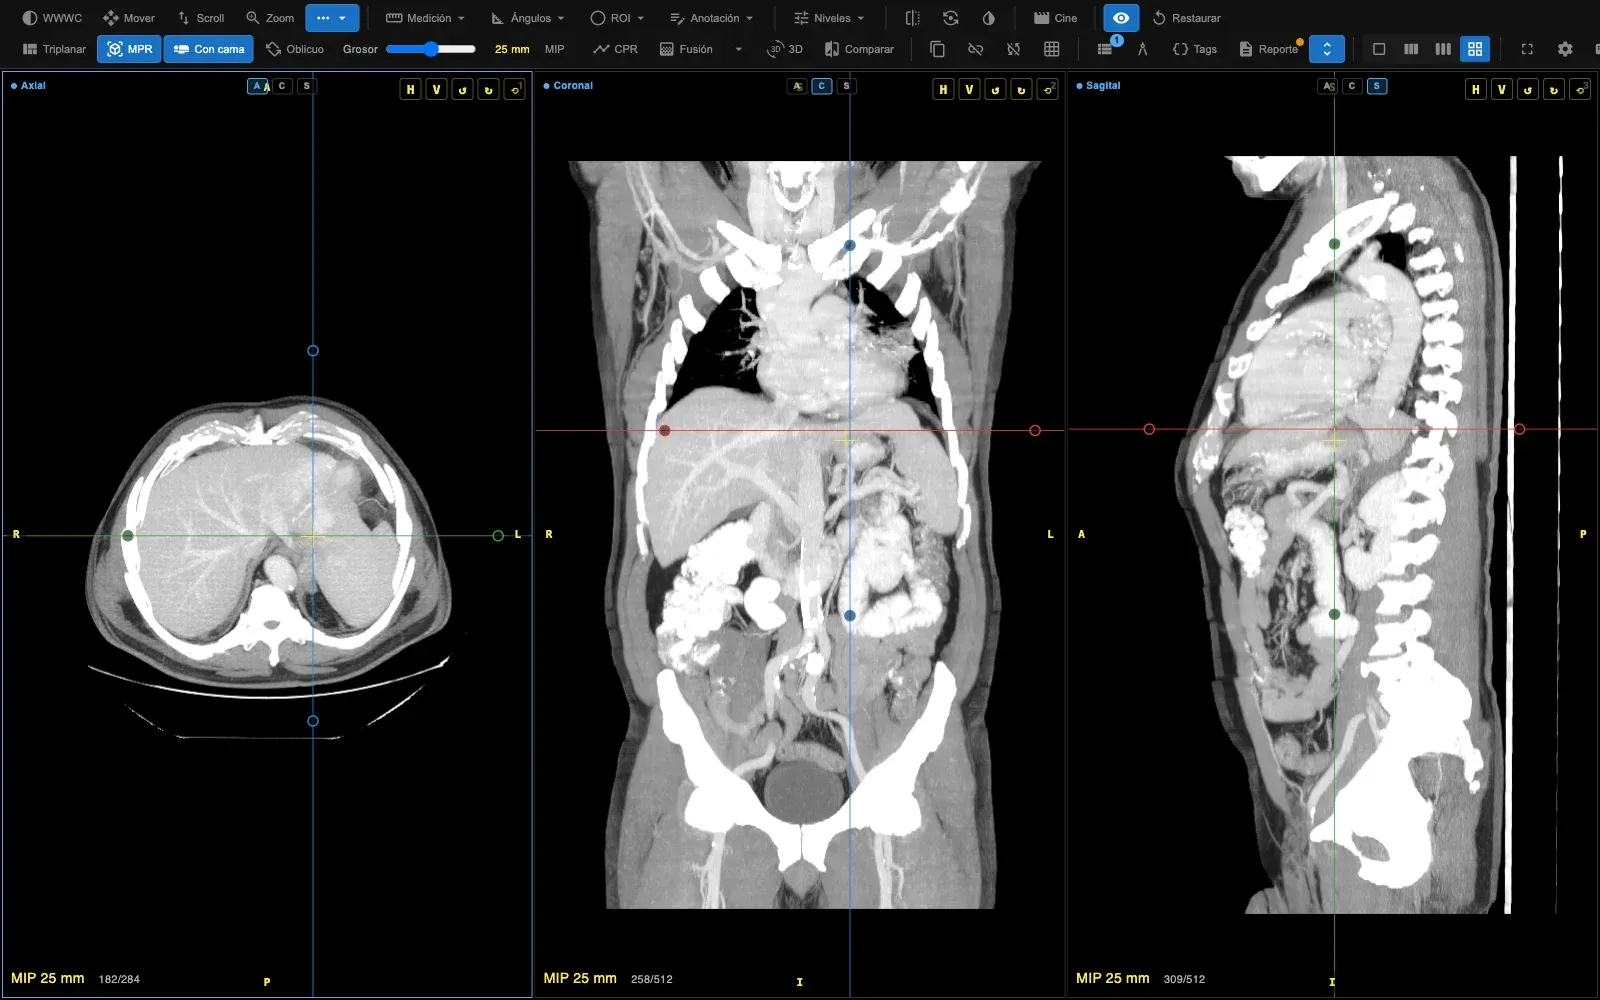Select the single viewport layout icon

1379,49
